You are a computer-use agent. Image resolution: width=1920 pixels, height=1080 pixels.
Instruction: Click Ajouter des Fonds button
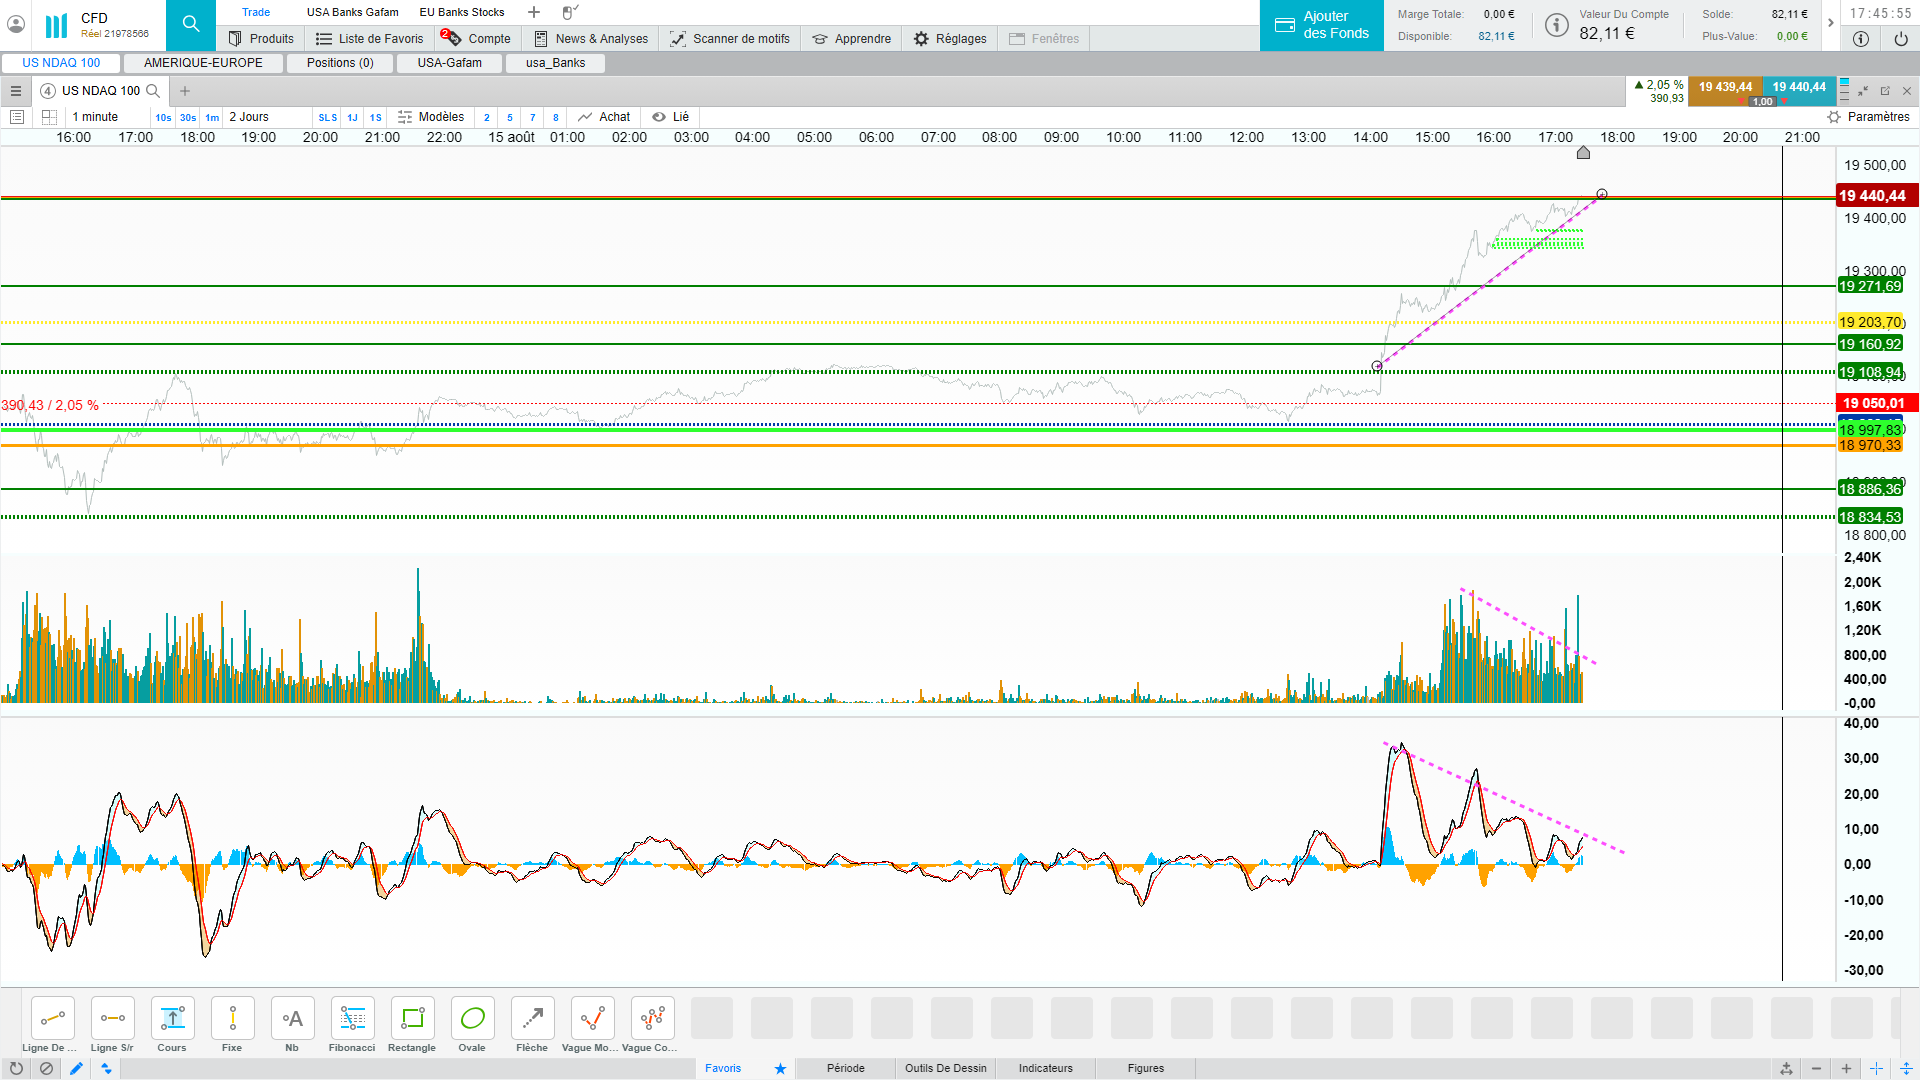coord(1321,25)
